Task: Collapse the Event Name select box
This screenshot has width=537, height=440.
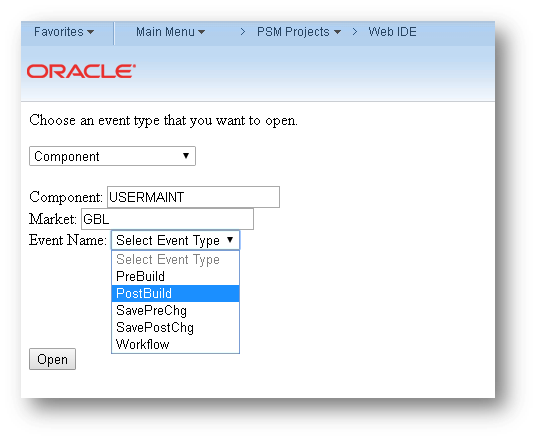Action: pos(175,240)
